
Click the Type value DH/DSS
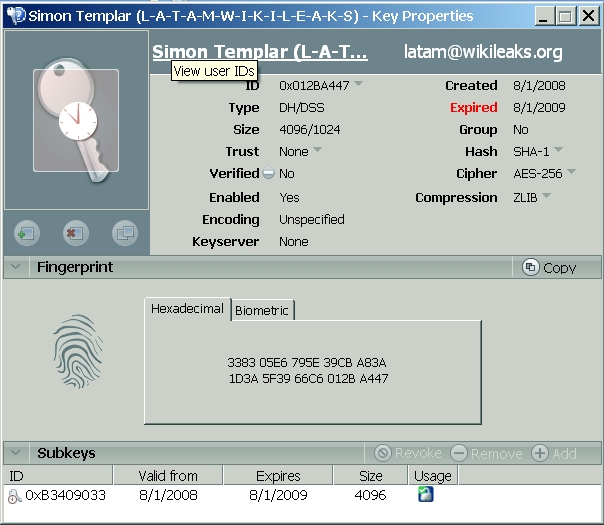(x=302, y=107)
